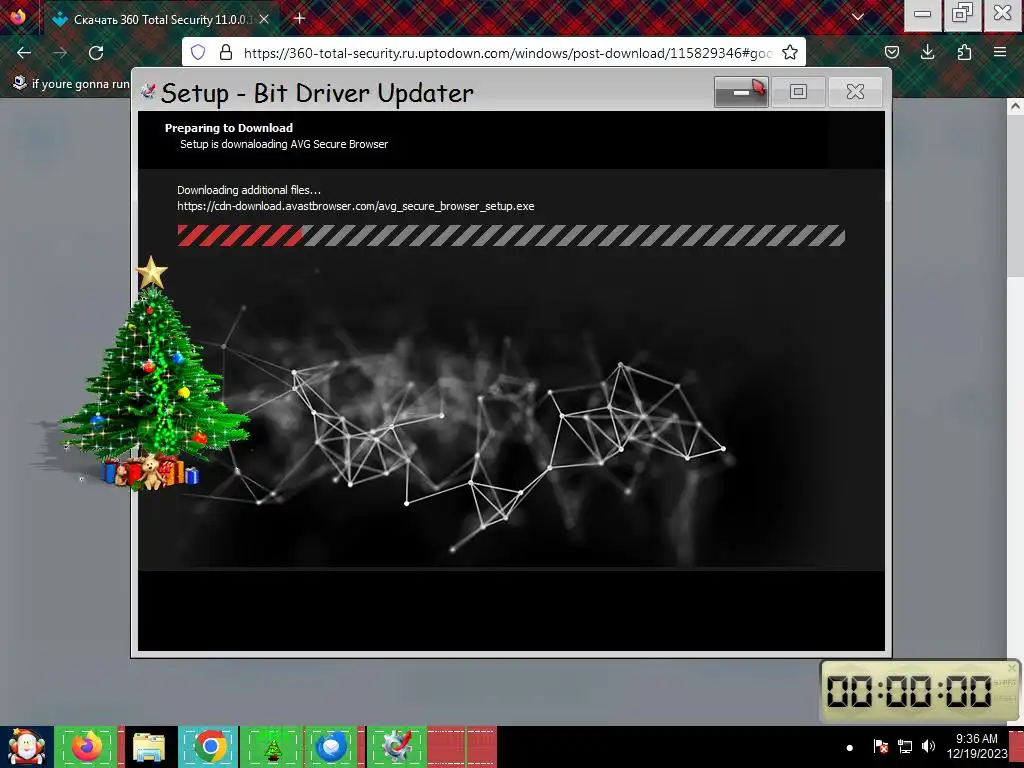Click 'Setup is downaloading AVG Secure Browser' text
The image size is (1024, 768).
coord(284,144)
